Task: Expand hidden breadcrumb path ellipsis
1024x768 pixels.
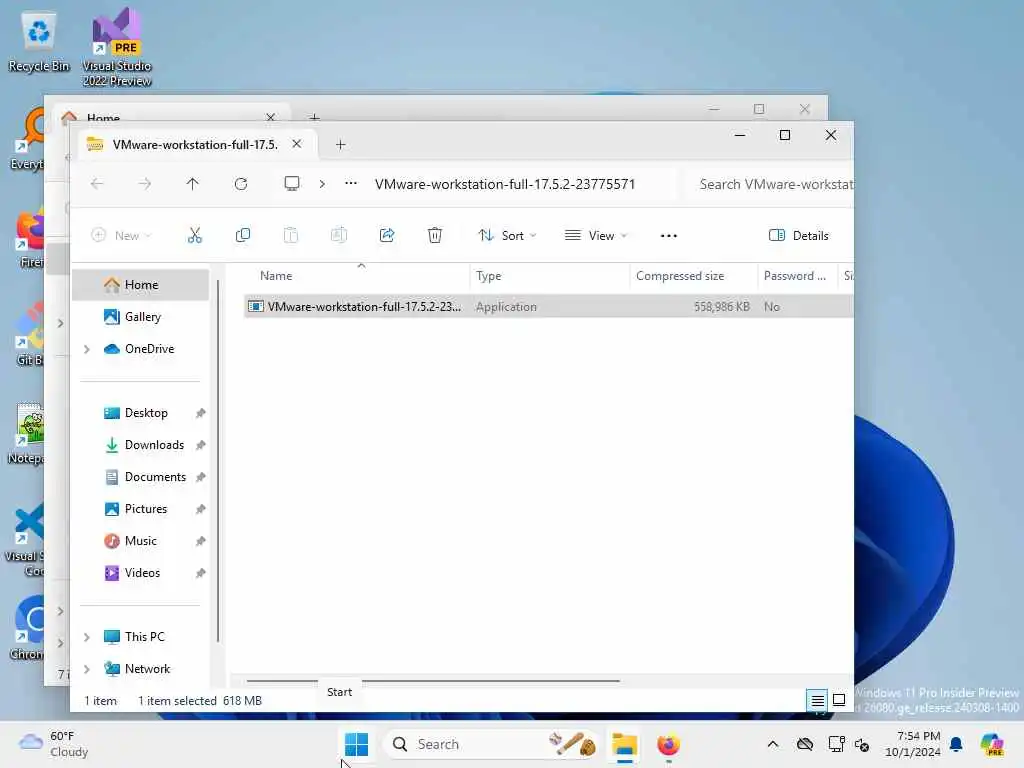Action: 351,184
